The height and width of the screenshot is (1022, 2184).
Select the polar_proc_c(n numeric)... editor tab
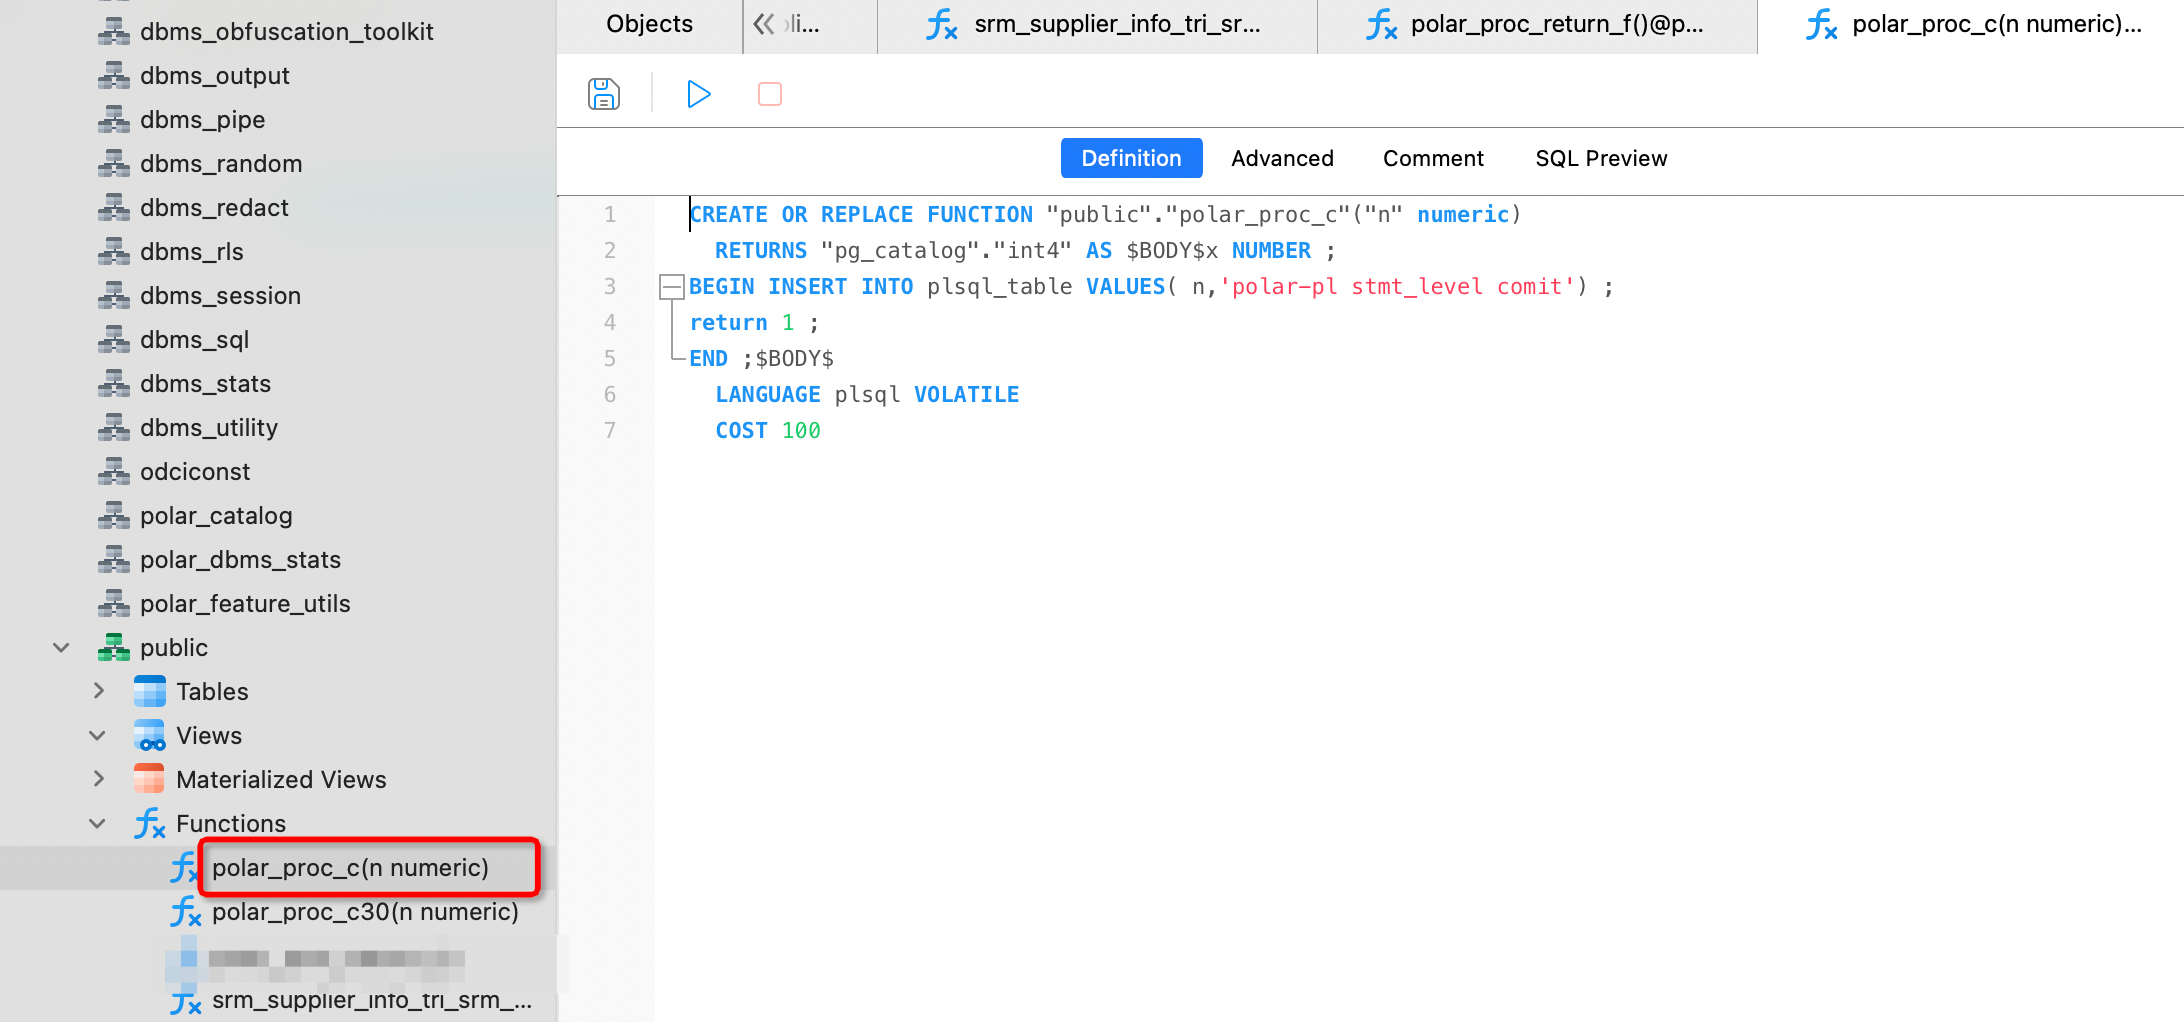coord(1972,25)
